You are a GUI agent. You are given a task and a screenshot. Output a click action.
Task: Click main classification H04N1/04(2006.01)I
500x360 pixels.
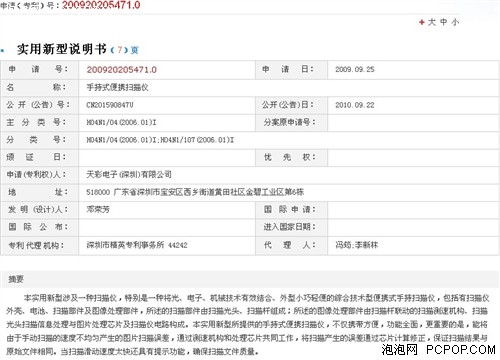coord(121,122)
